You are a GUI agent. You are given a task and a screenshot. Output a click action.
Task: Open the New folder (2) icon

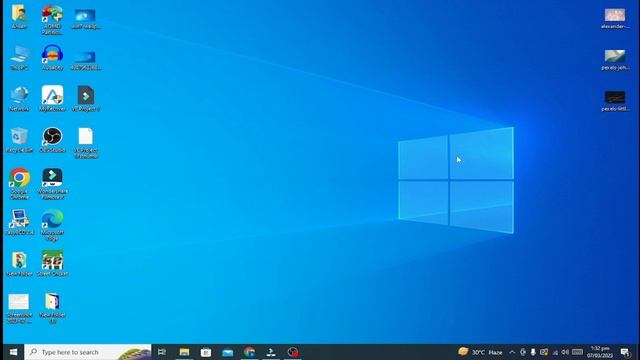click(52, 309)
